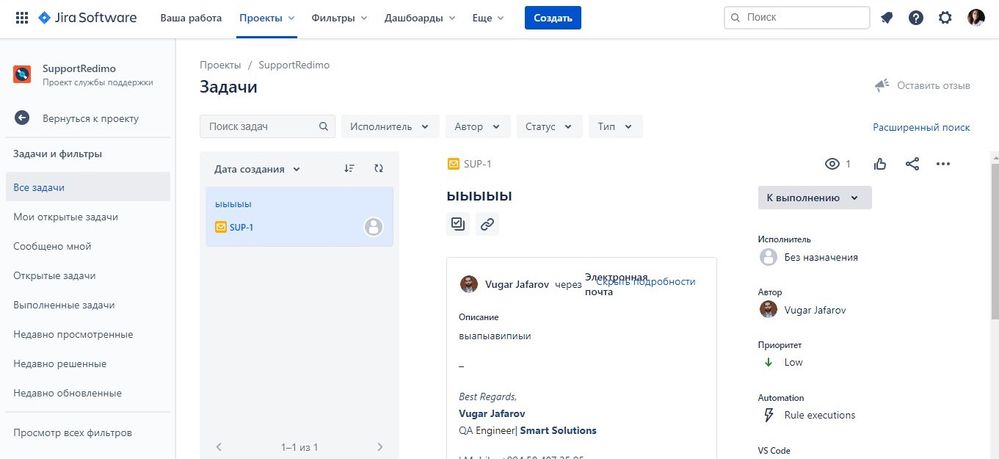
Task: Open the Автор filter dropdown
Action: coord(478,126)
